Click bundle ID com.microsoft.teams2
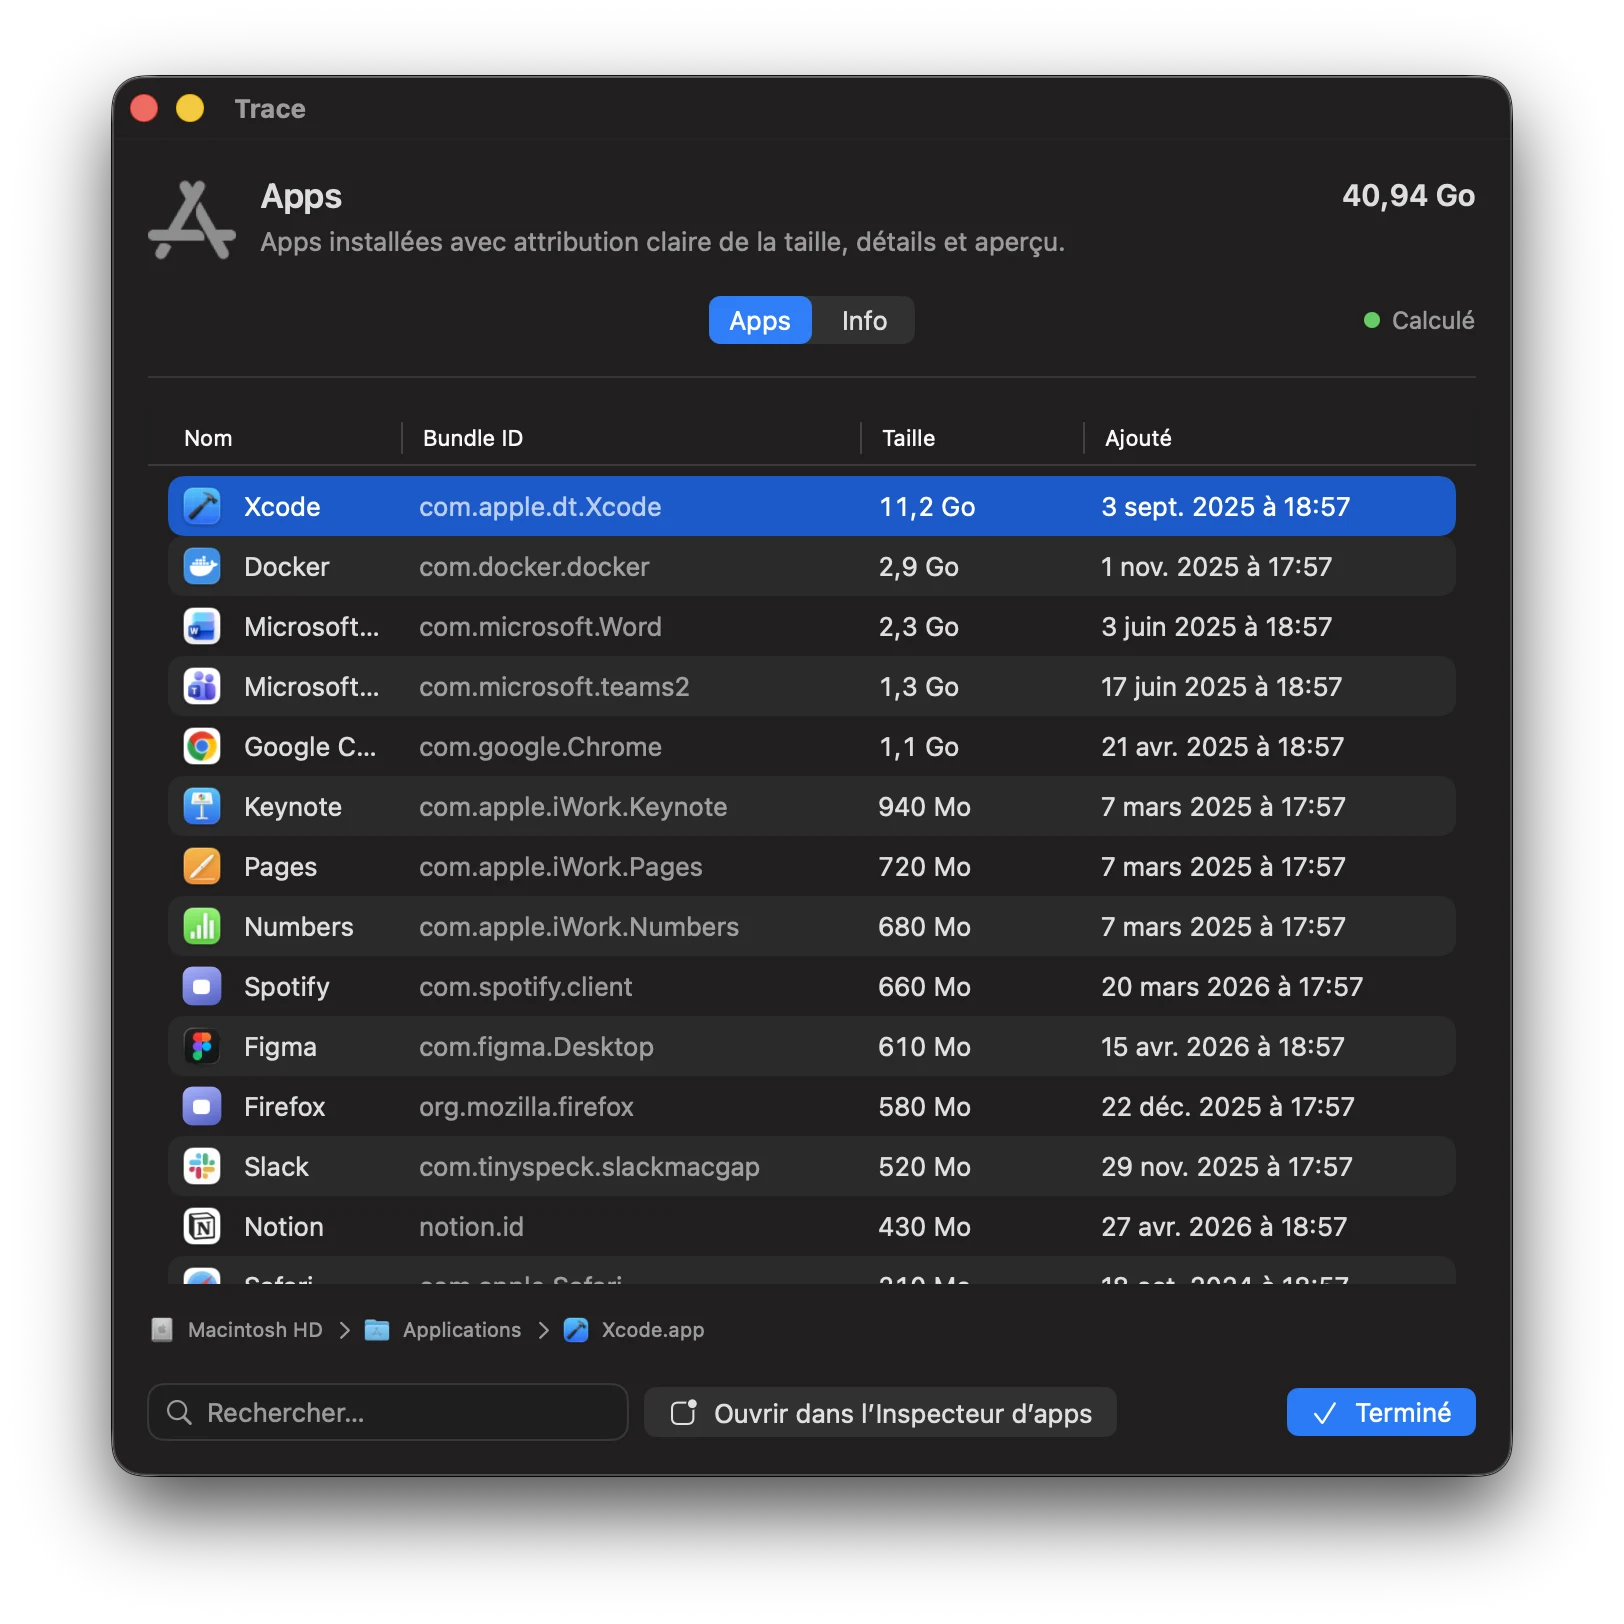Viewport: 1624px width, 1624px height. coord(554,687)
